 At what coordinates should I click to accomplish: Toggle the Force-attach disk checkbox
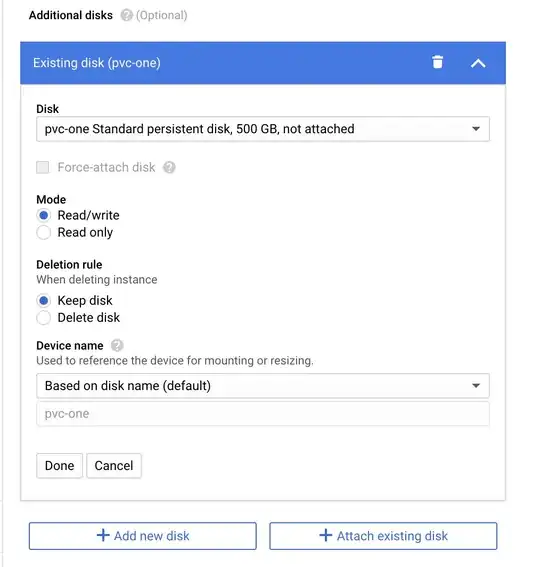(x=43, y=167)
